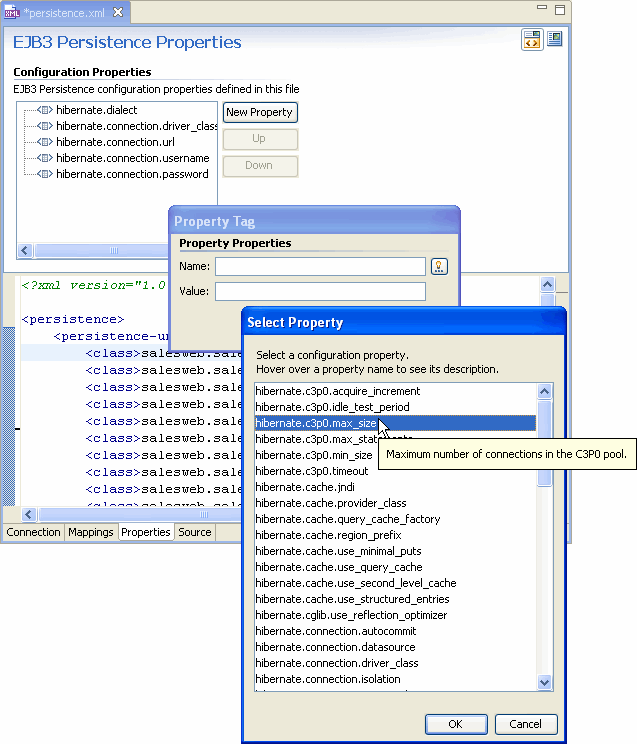Click the hibernate.connection.driver_class property icon
637x744 pixels.
45,126
